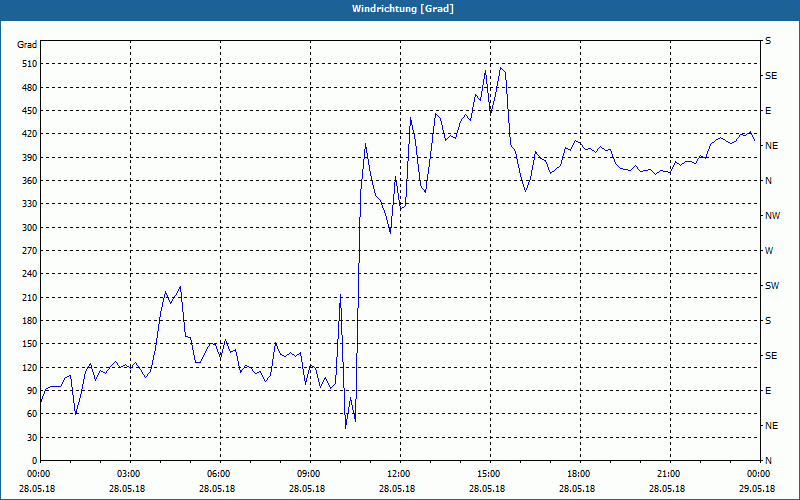Click the 28.05.18 date under 18:00

[577, 489]
